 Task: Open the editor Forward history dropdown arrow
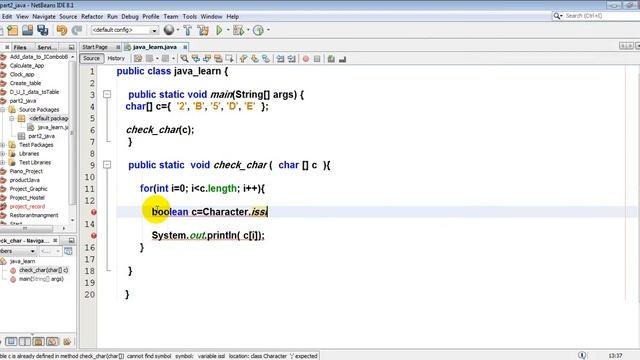pyautogui.click(x=173, y=59)
